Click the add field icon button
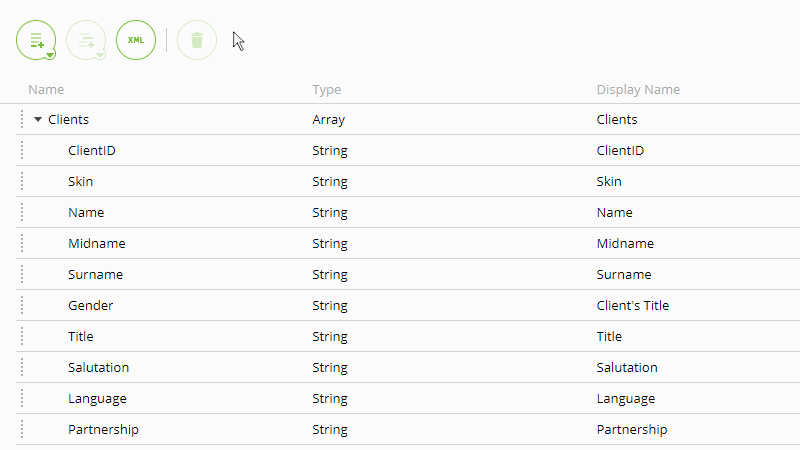This screenshot has width=800, height=450. click(x=36, y=40)
